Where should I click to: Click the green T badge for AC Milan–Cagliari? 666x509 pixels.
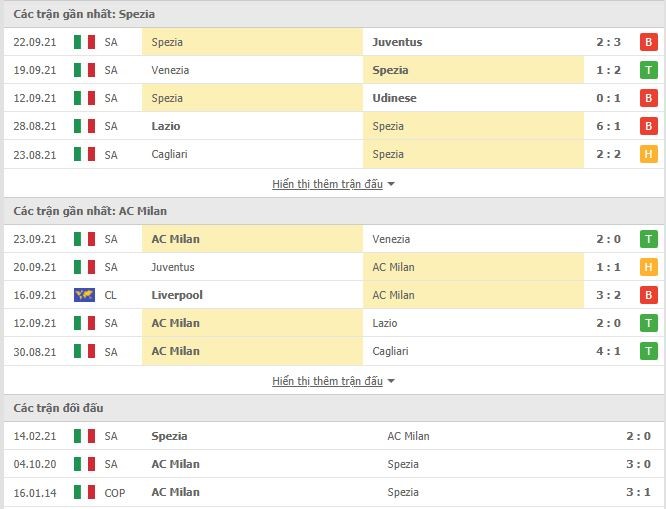tap(648, 351)
